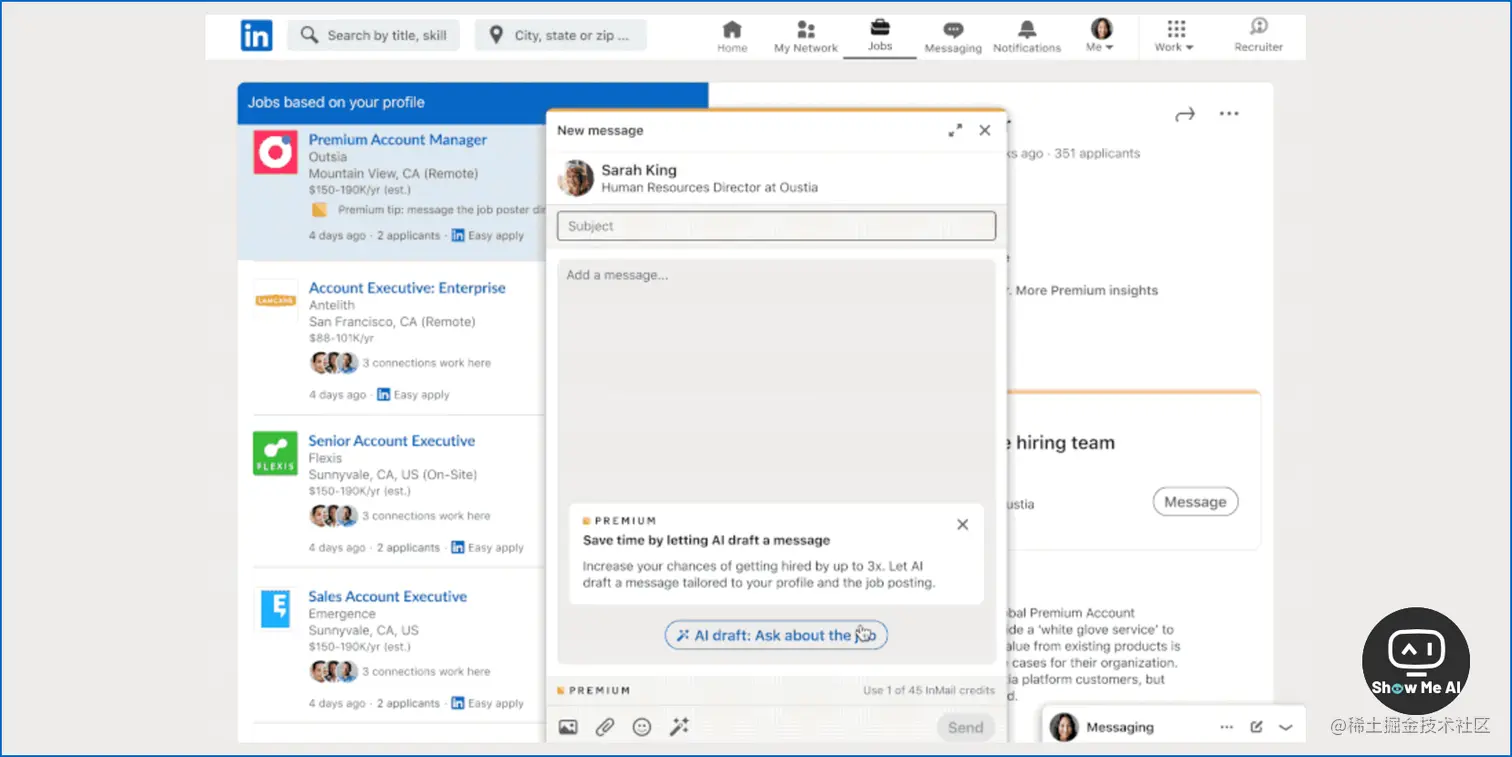This screenshot has width=1512, height=757.
Task: Collapse the Messaging panel chevron
Action: click(x=1286, y=728)
